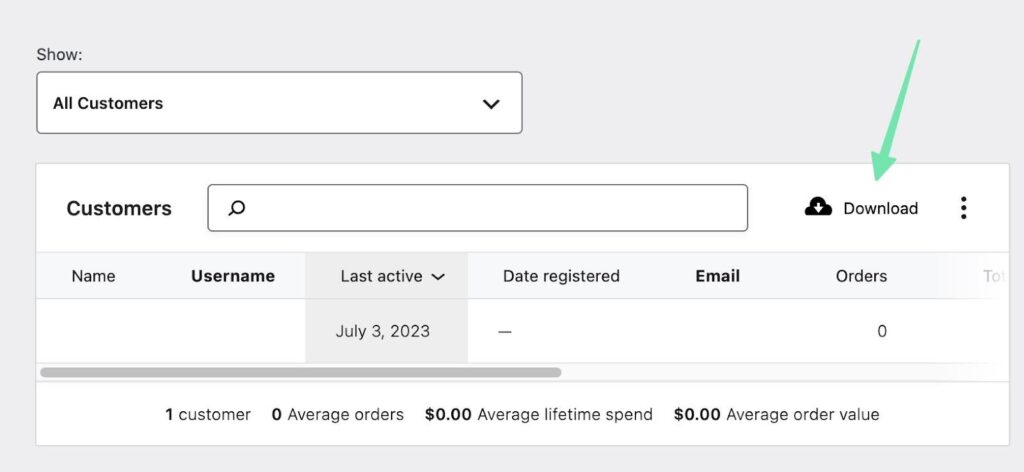
Task: Click the search magnifier icon
Action: coord(237,208)
